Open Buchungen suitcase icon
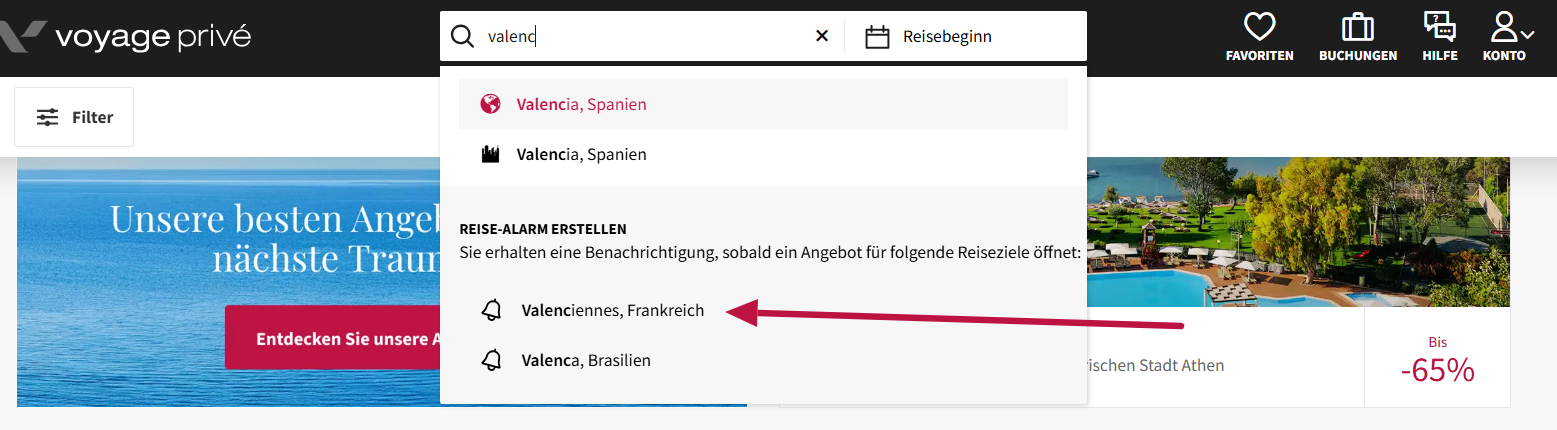The width and height of the screenshot is (1557, 430). pyautogui.click(x=1357, y=27)
